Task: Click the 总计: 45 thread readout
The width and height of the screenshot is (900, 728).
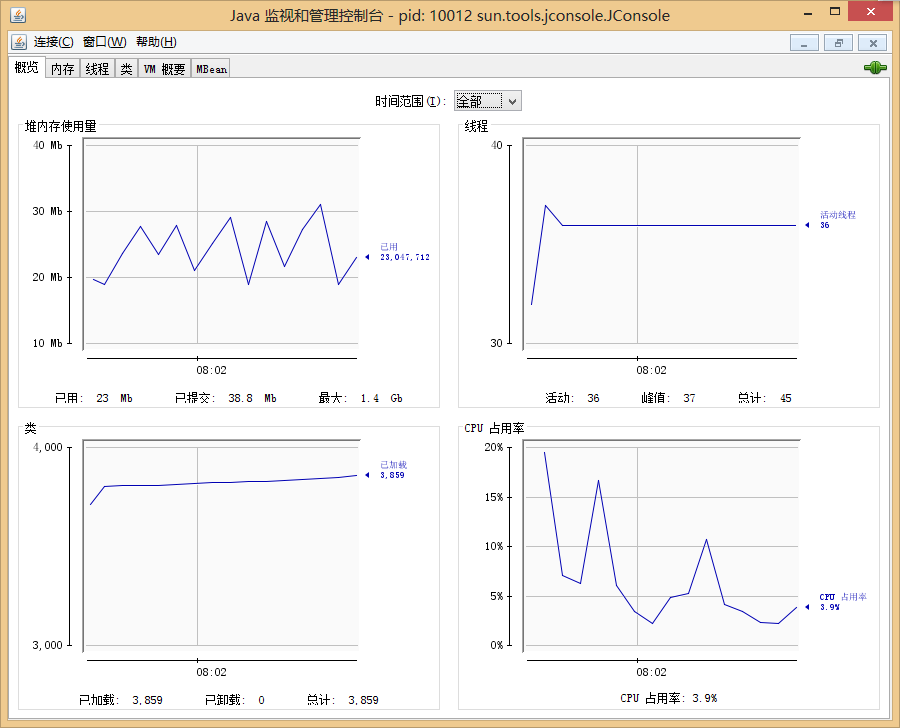Action: [765, 398]
